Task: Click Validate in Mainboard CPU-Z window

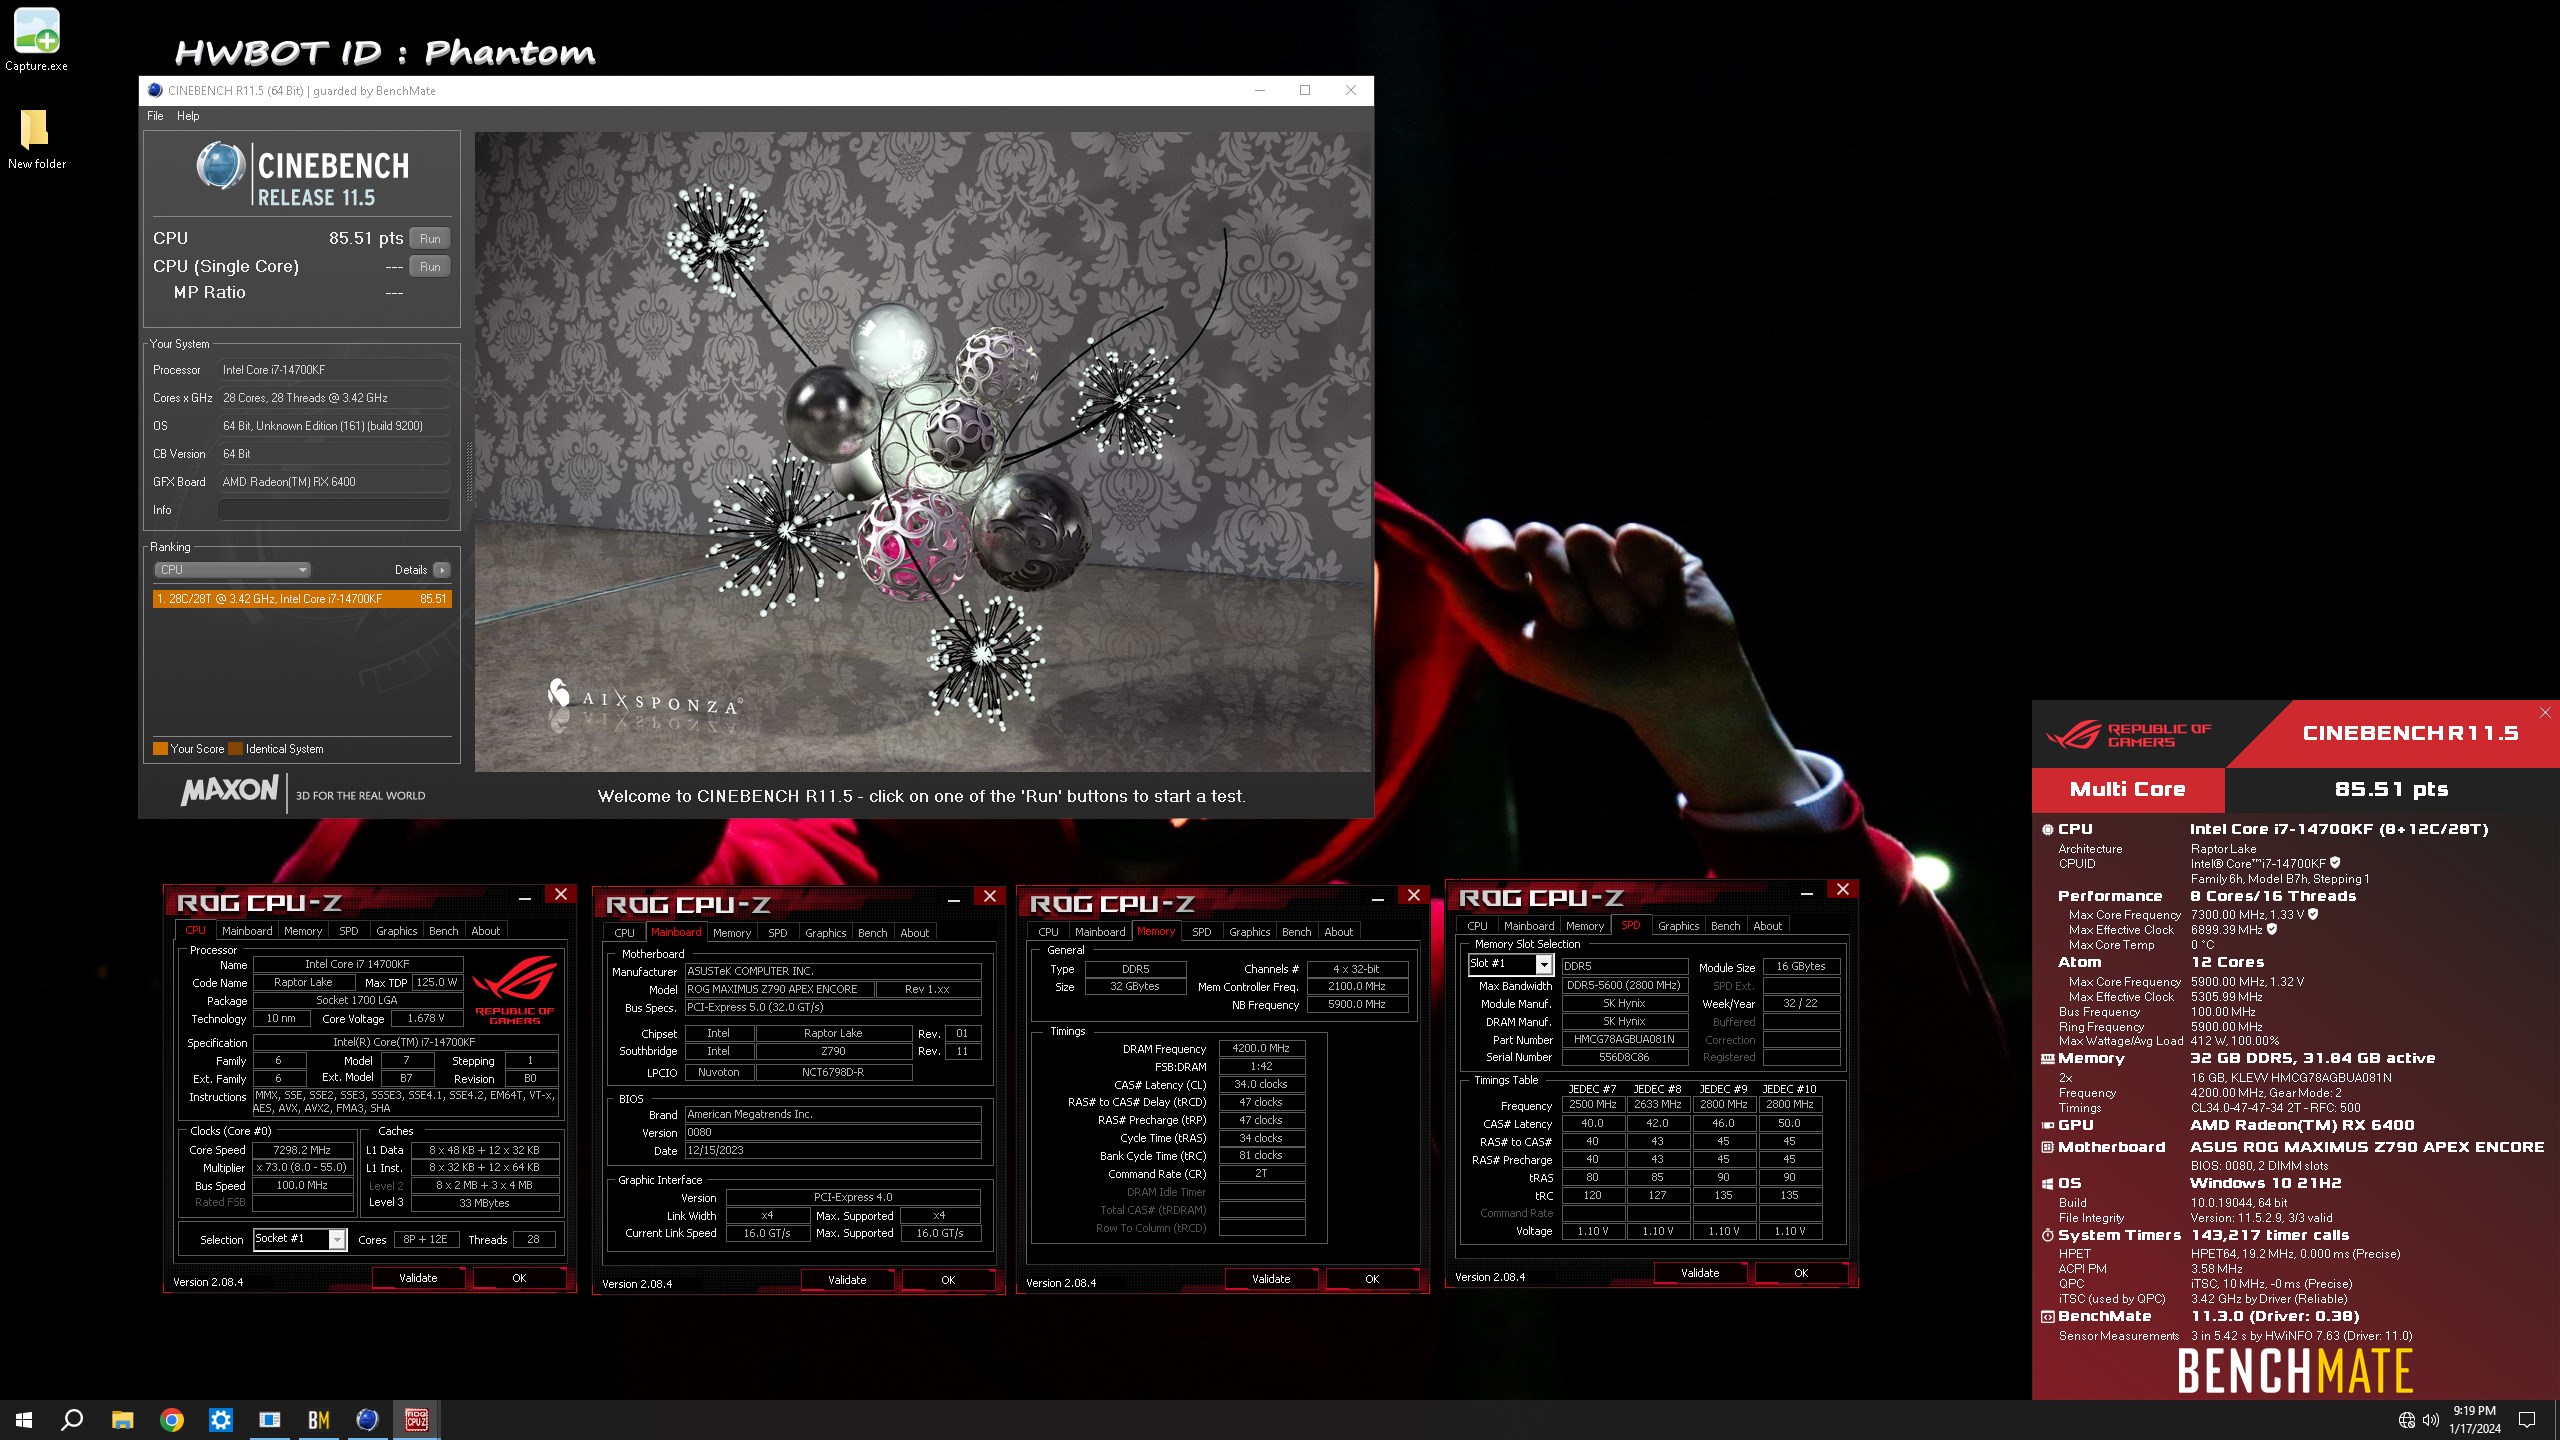Action: tap(847, 1280)
